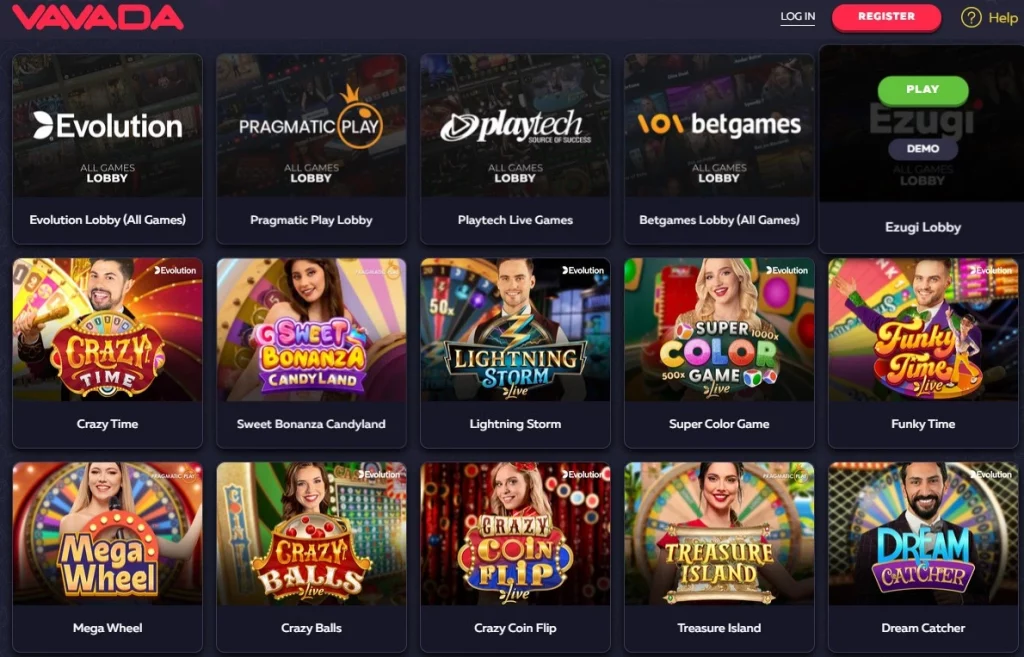
Task: Open the Betgames Lobby tile
Action: 719,149
